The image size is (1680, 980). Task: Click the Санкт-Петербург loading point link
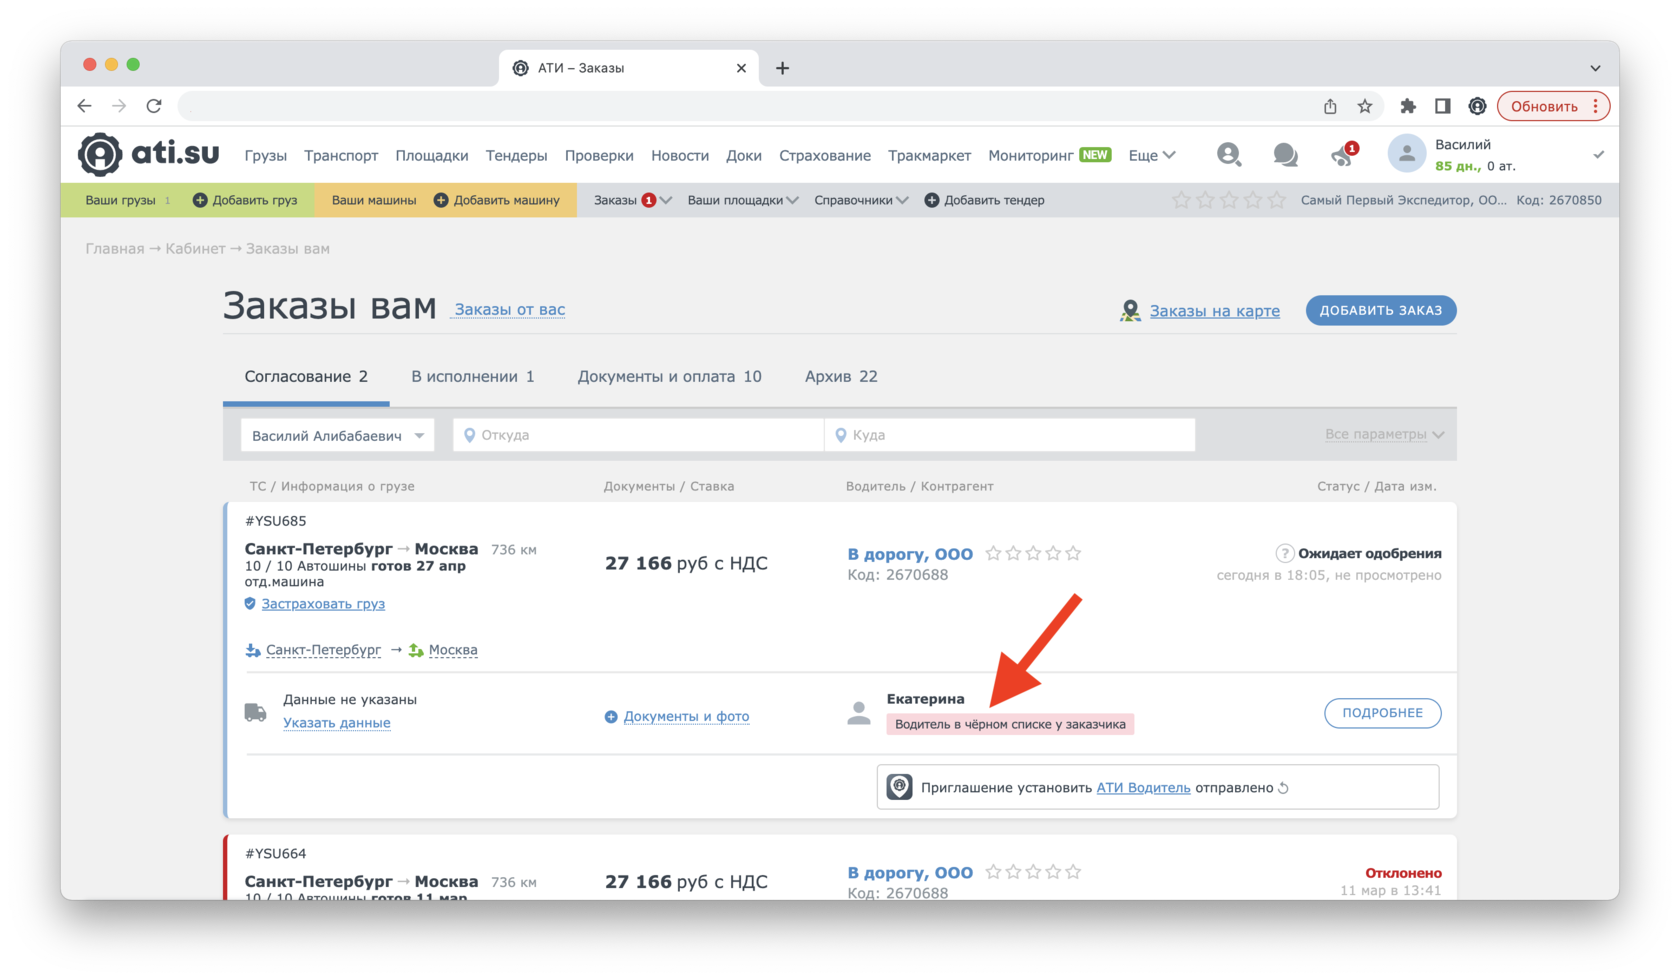pos(323,650)
